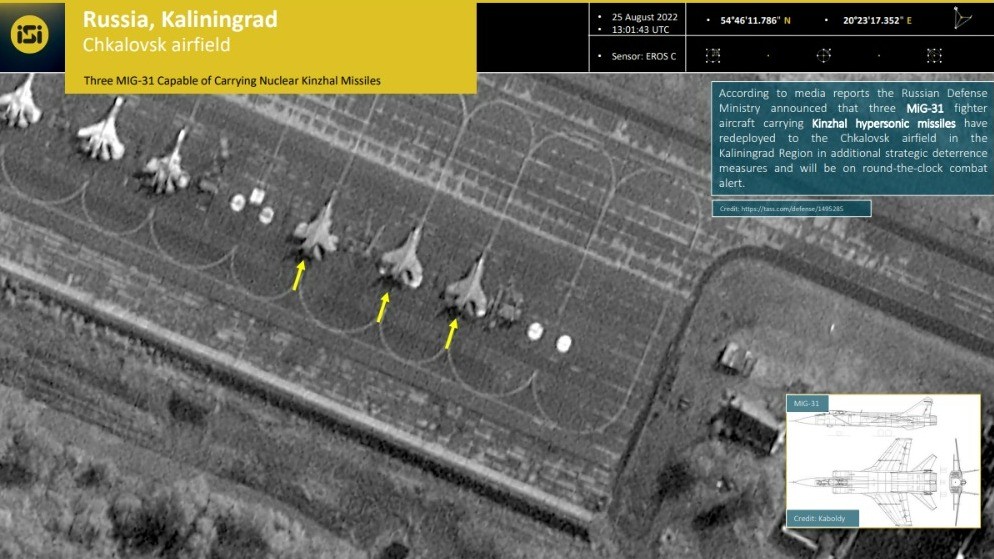Select the "25 August 2022" date
Viewport: 994px width, 559px height.
point(644,17)
